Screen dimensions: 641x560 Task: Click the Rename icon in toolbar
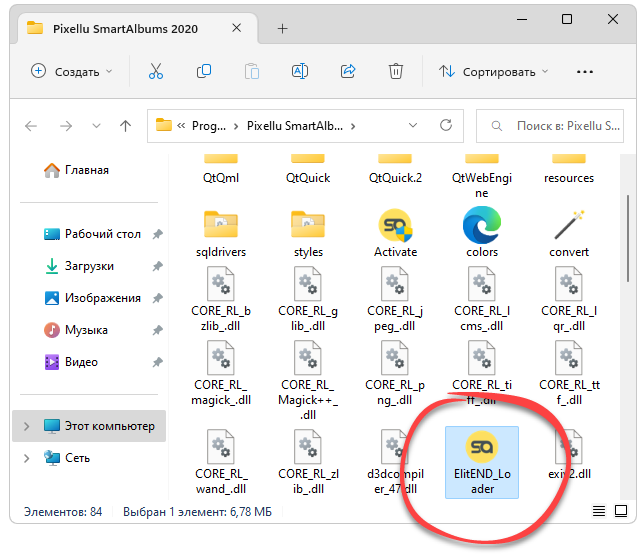[300, 71]
